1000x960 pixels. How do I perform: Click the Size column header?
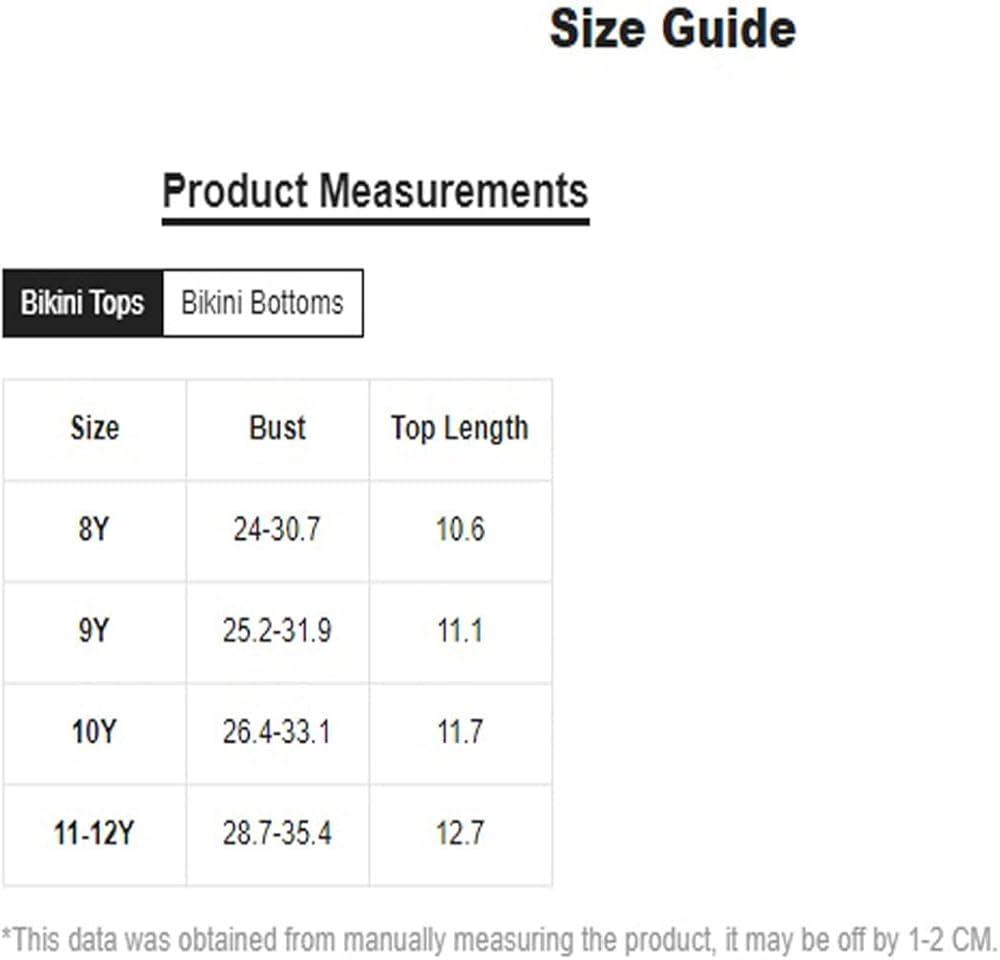point(94,428)
